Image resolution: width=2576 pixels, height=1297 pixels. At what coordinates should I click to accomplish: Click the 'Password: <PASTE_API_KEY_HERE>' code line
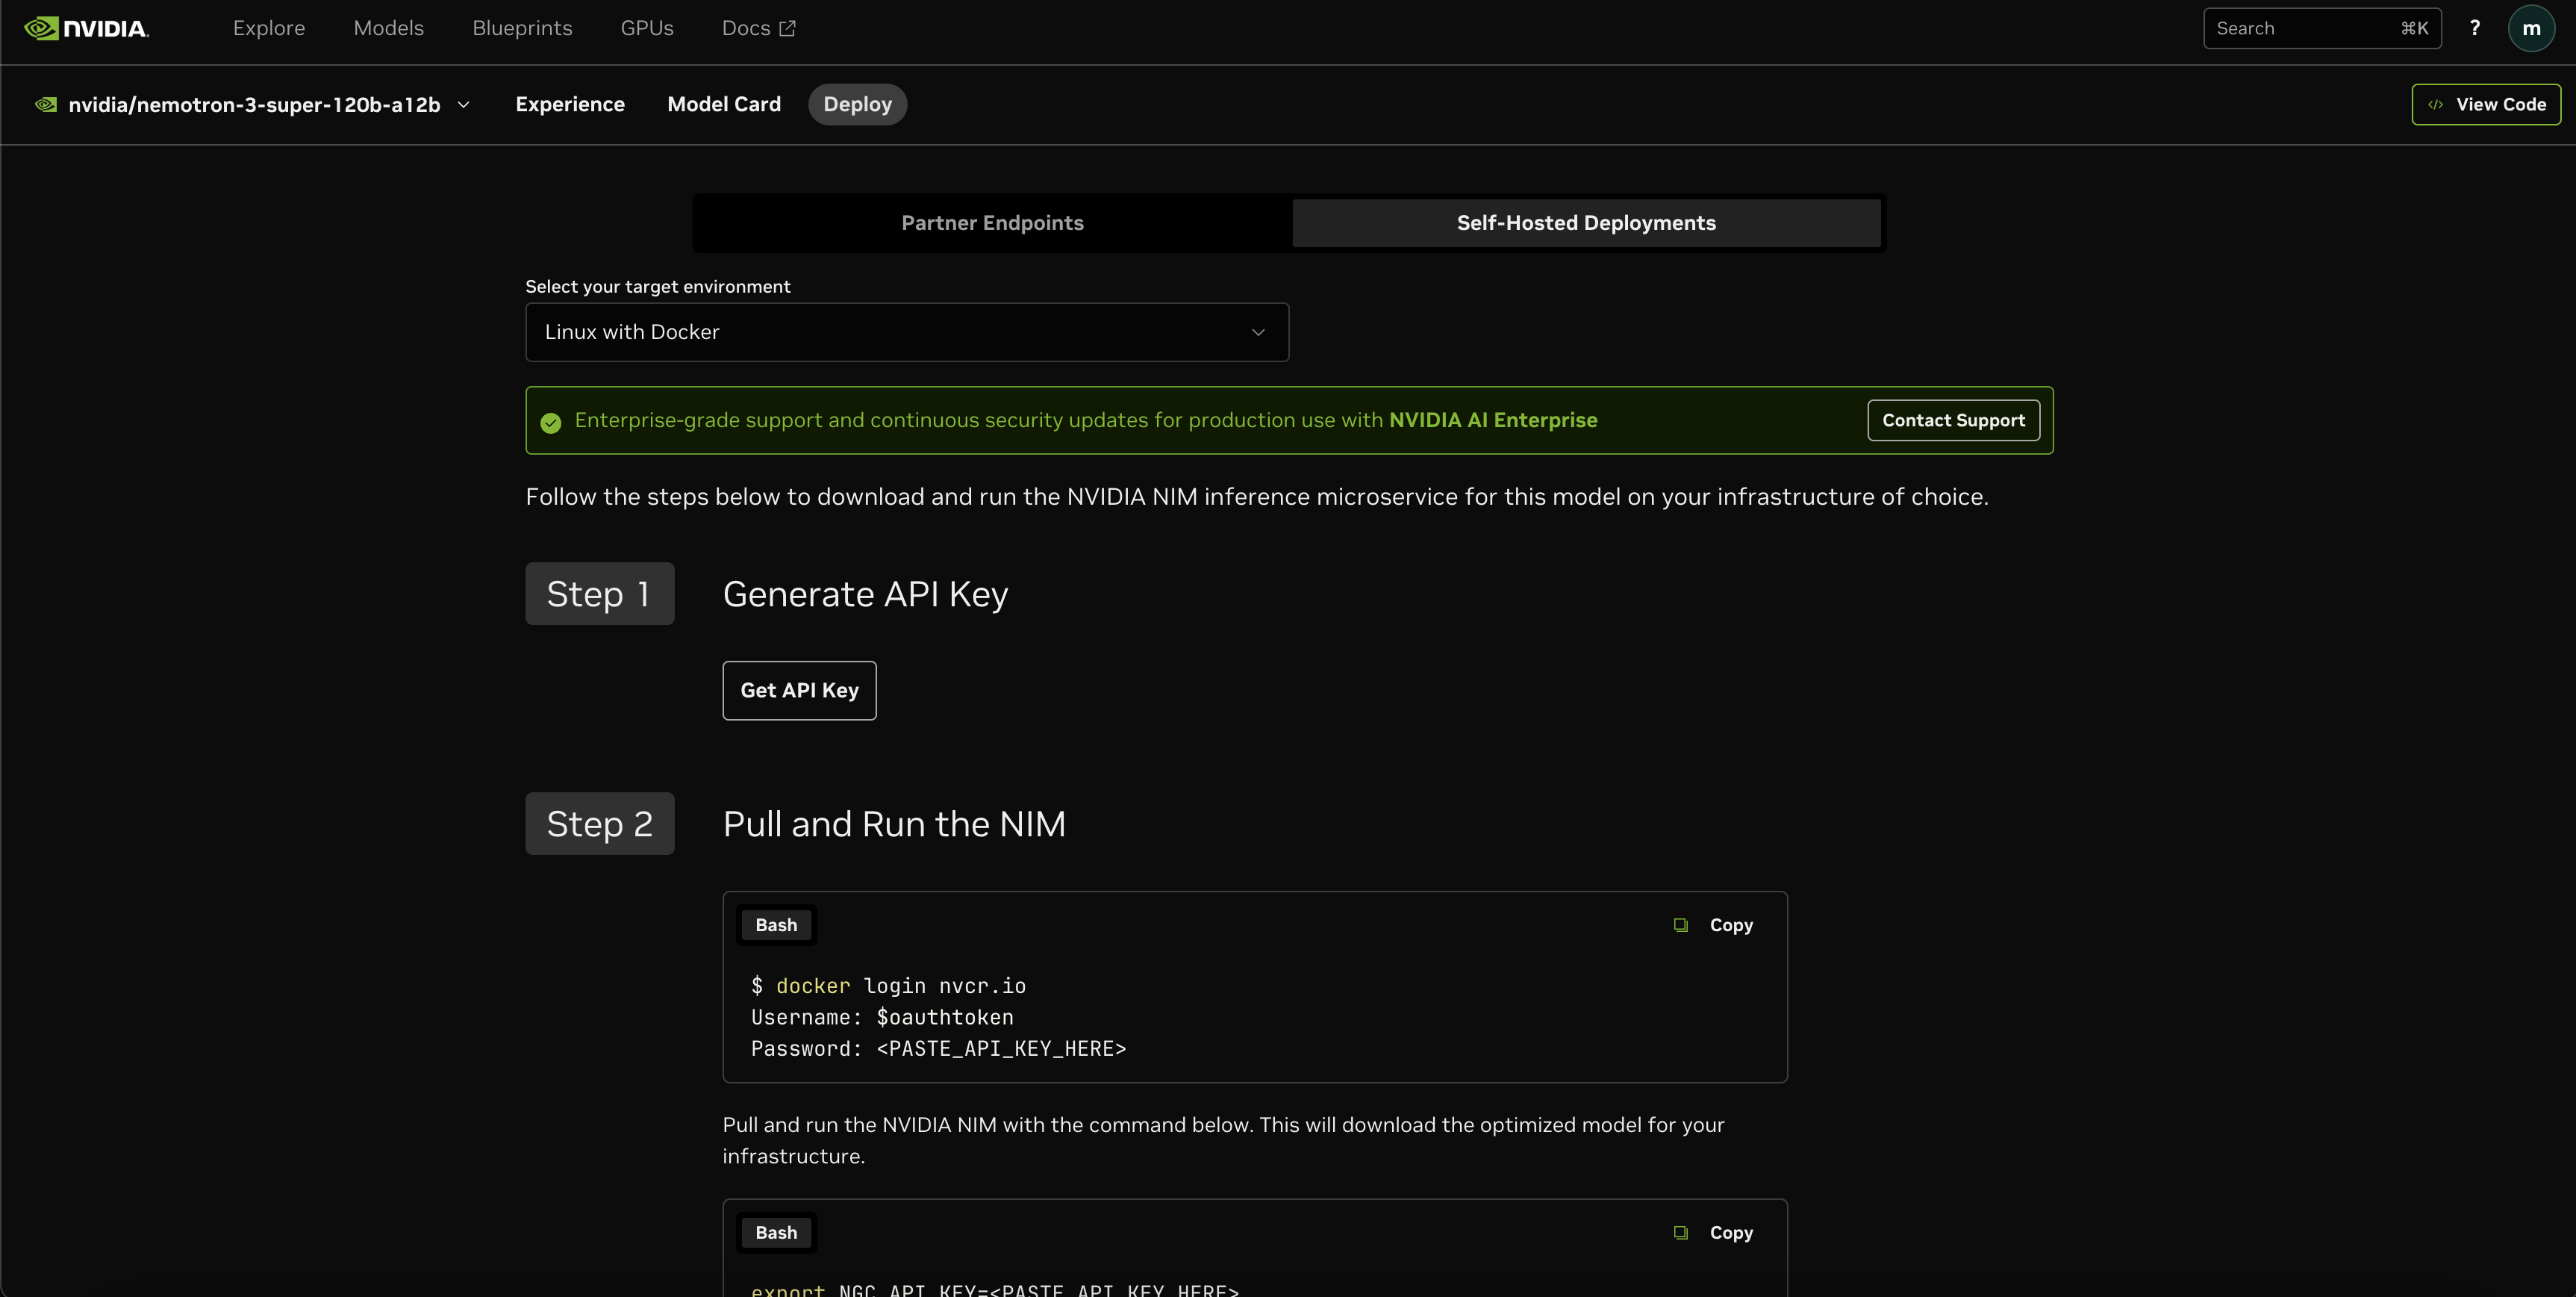coord(938,1049)
